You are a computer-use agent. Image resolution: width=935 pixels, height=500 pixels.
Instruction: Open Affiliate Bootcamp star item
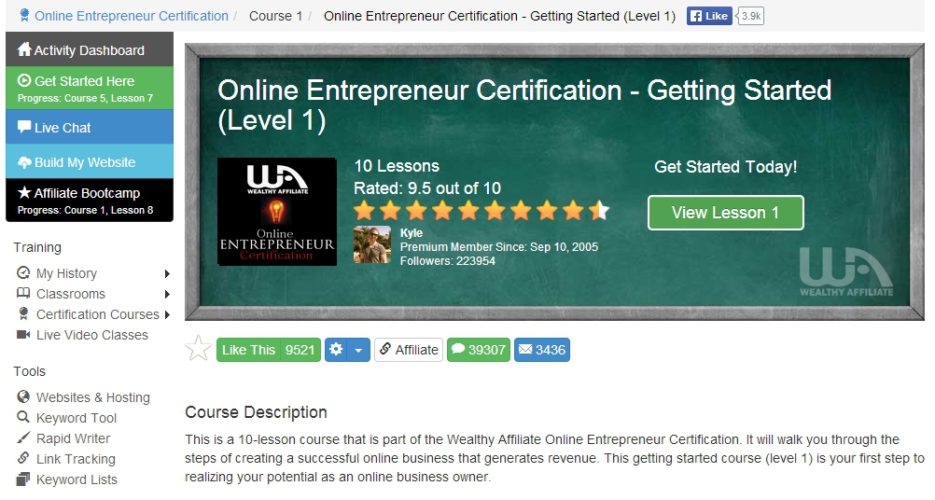(89, 200)
